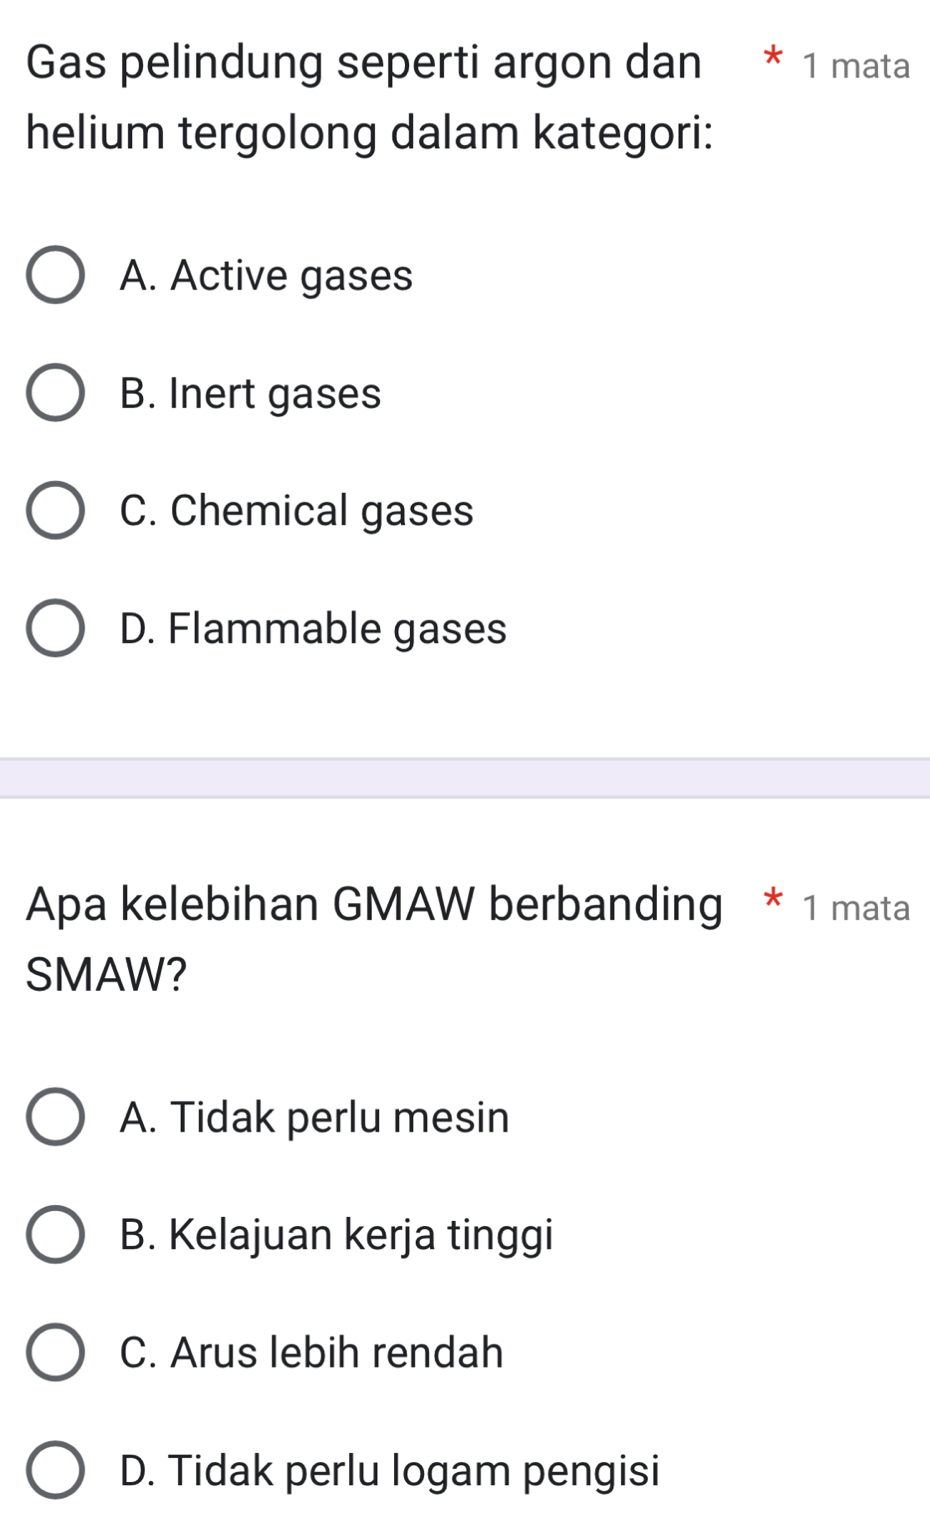Pick the D. Flammable gases radio circle

click(x=55, y=629)
